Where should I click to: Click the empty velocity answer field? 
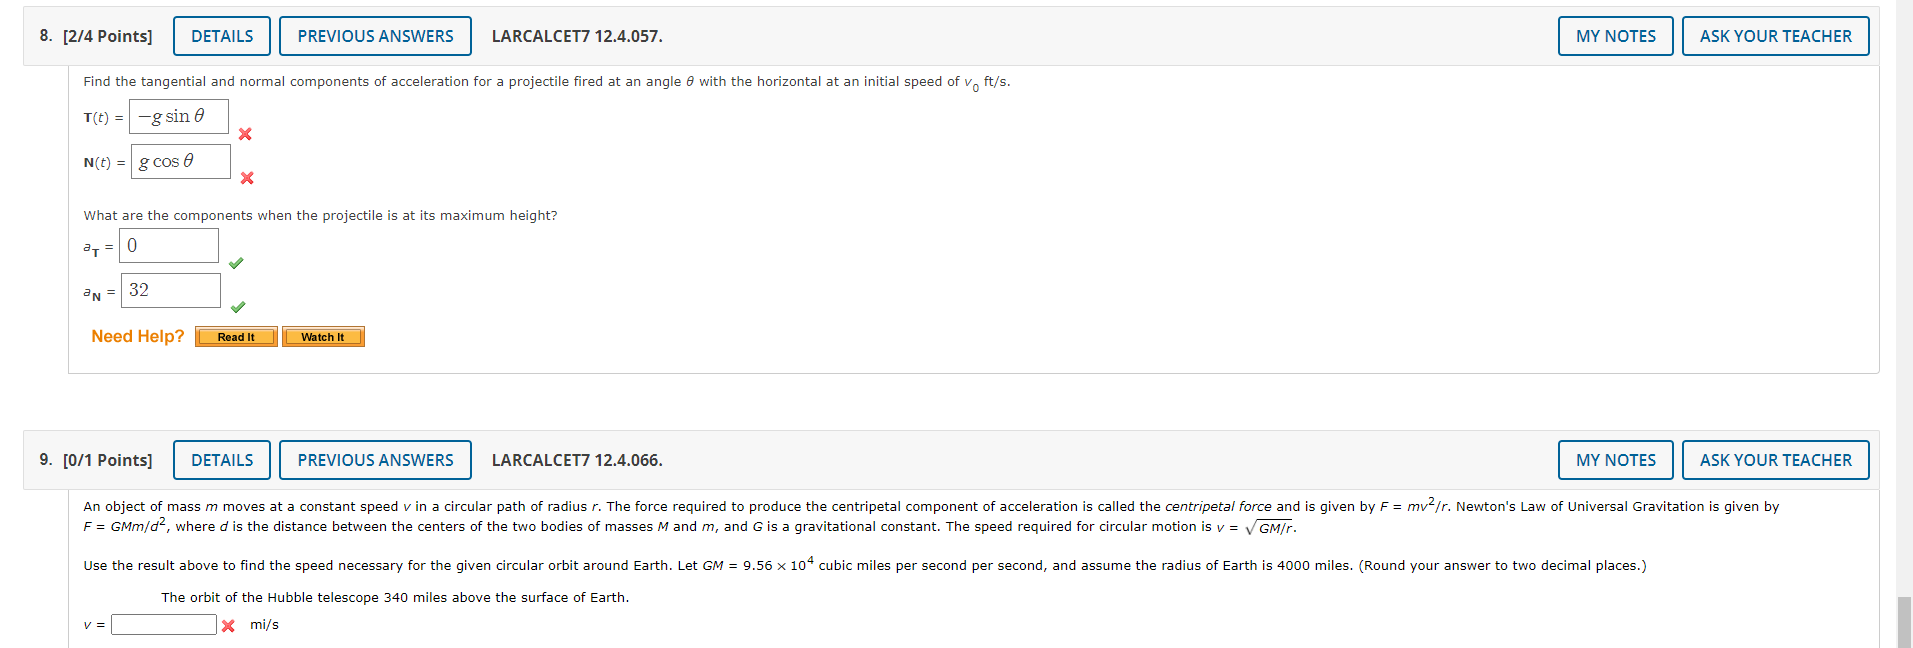point(162,623)
